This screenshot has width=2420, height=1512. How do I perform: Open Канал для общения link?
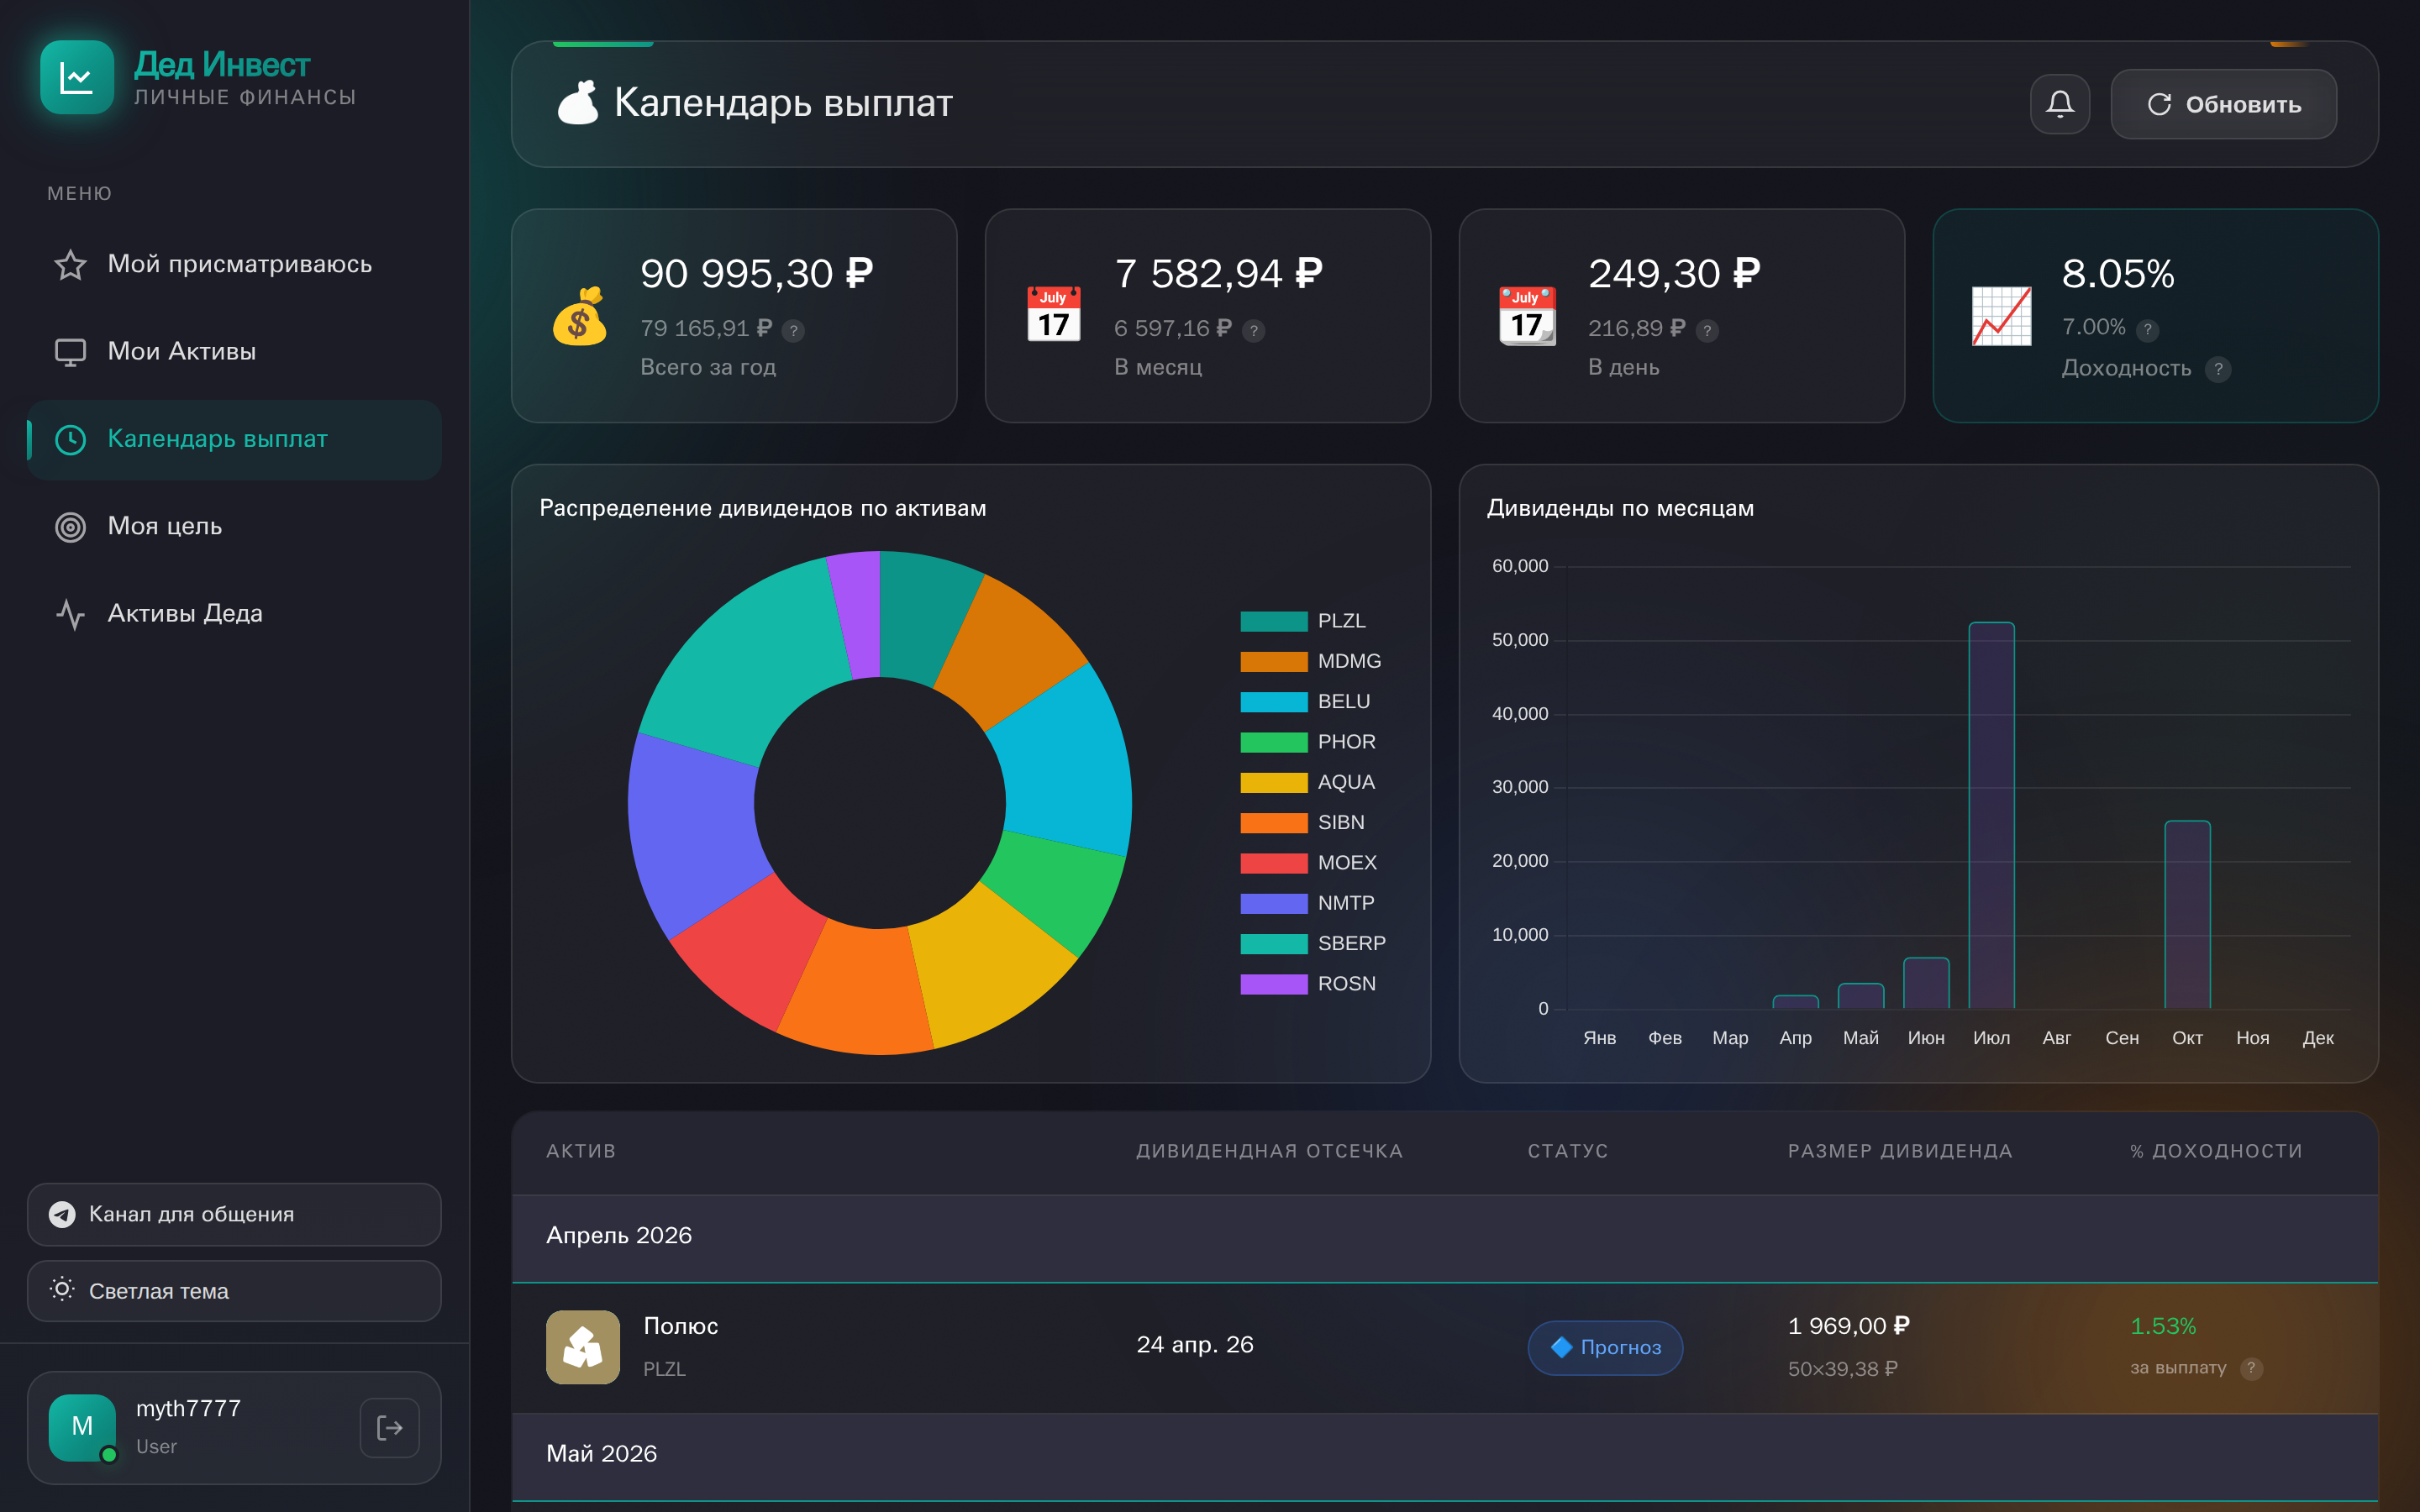(234, 1214)
